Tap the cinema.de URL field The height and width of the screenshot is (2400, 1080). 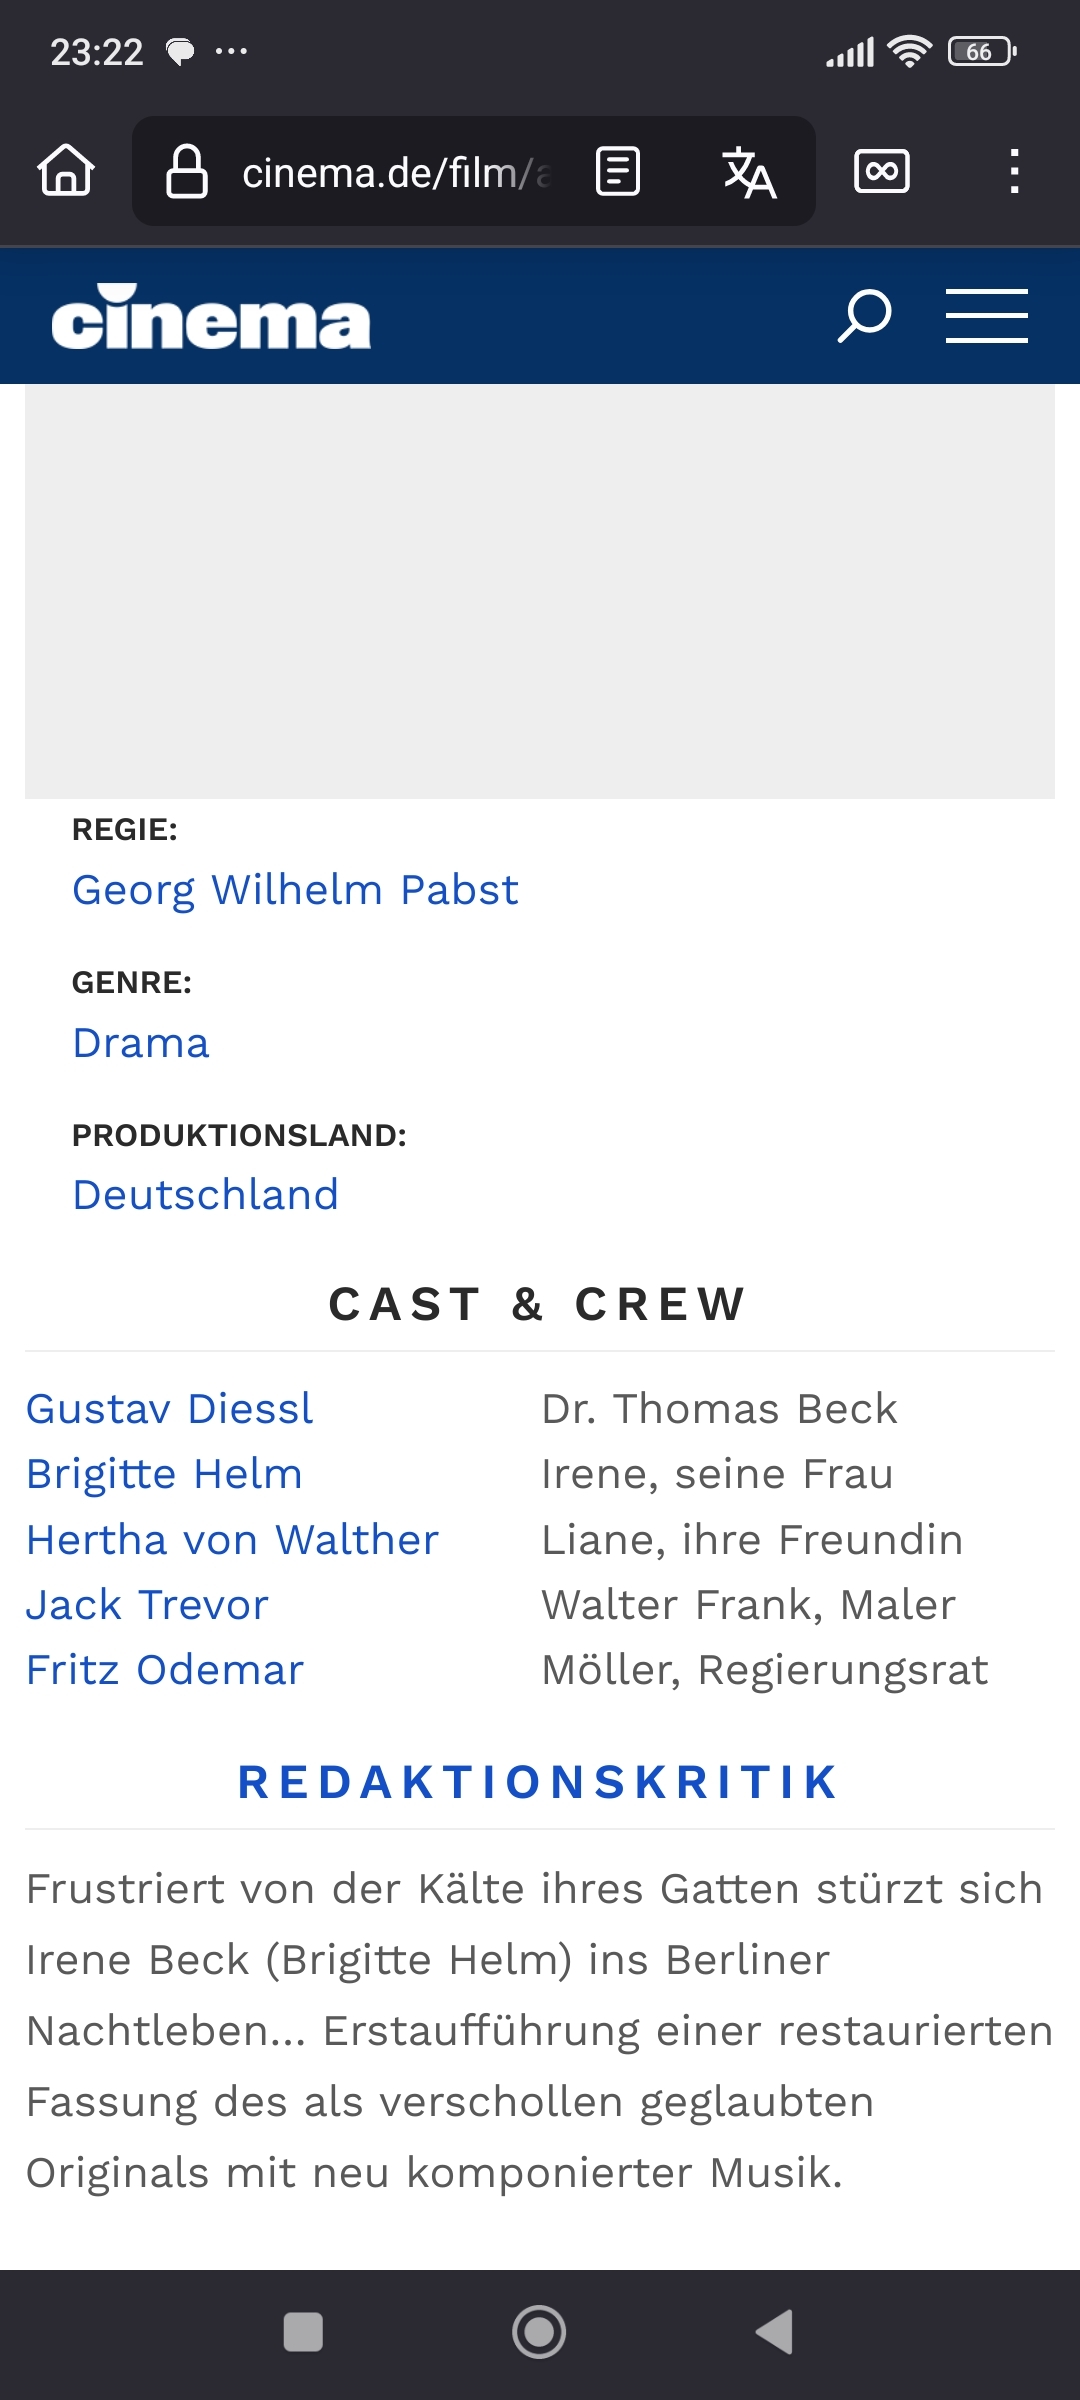(x=395, y=173)
